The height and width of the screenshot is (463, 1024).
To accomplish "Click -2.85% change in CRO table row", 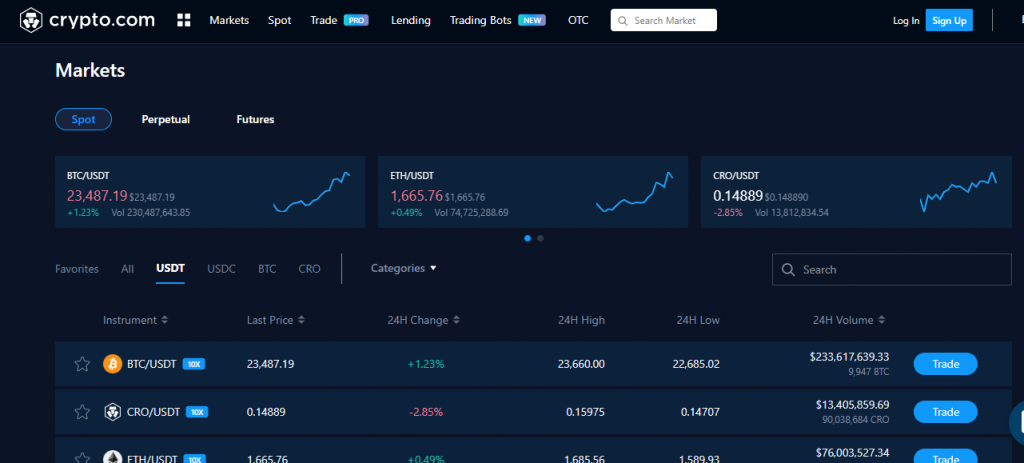I will click(426, 412).
